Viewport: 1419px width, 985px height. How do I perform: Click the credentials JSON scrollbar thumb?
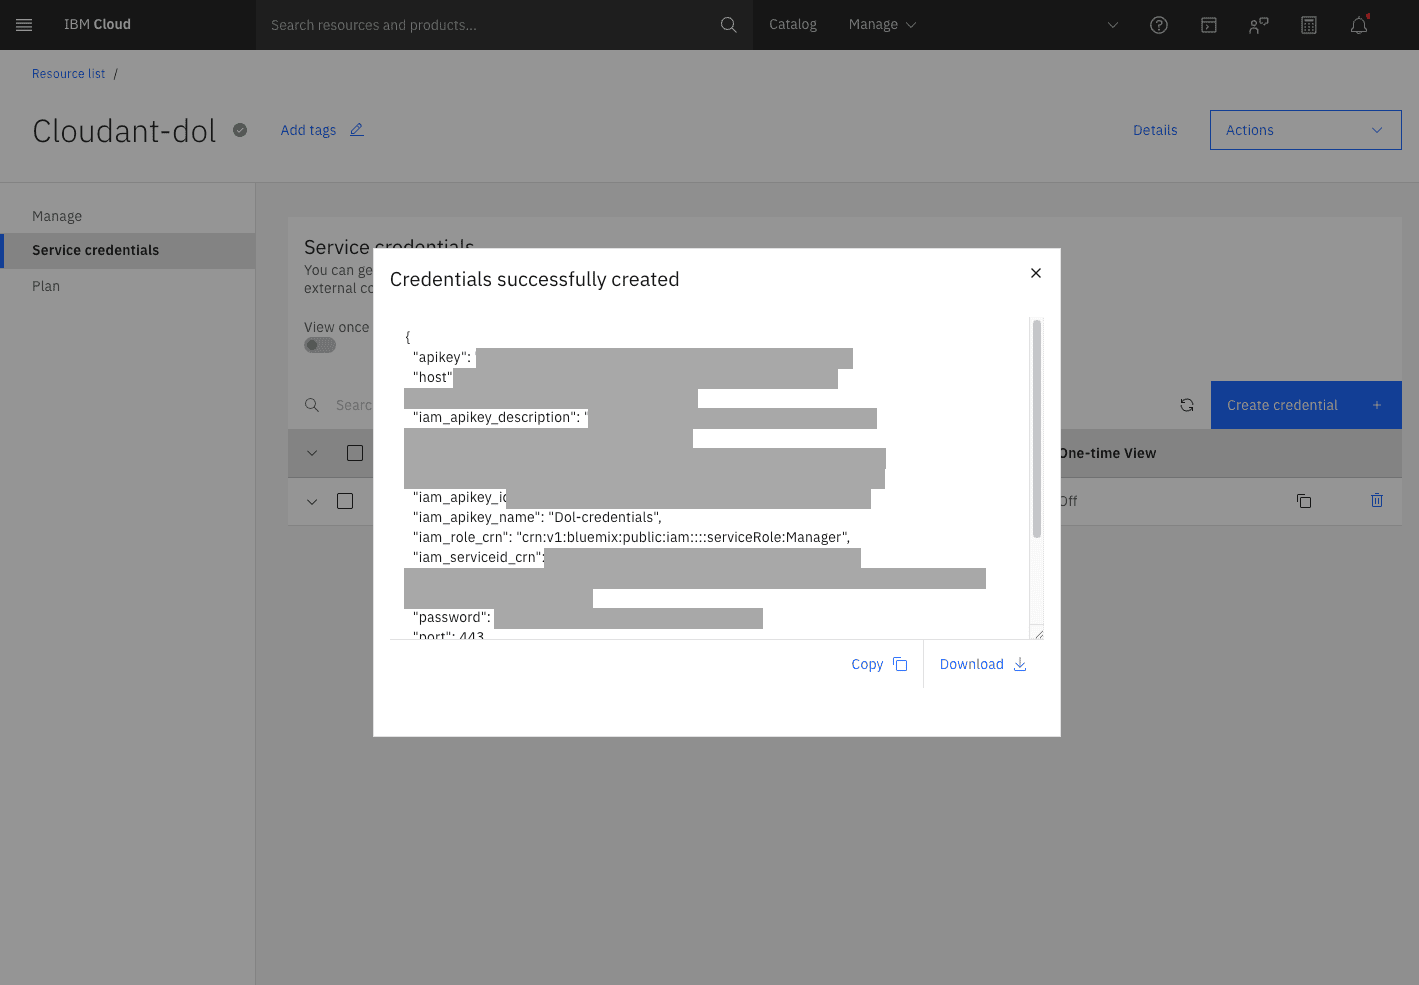tap(1037, 429)
